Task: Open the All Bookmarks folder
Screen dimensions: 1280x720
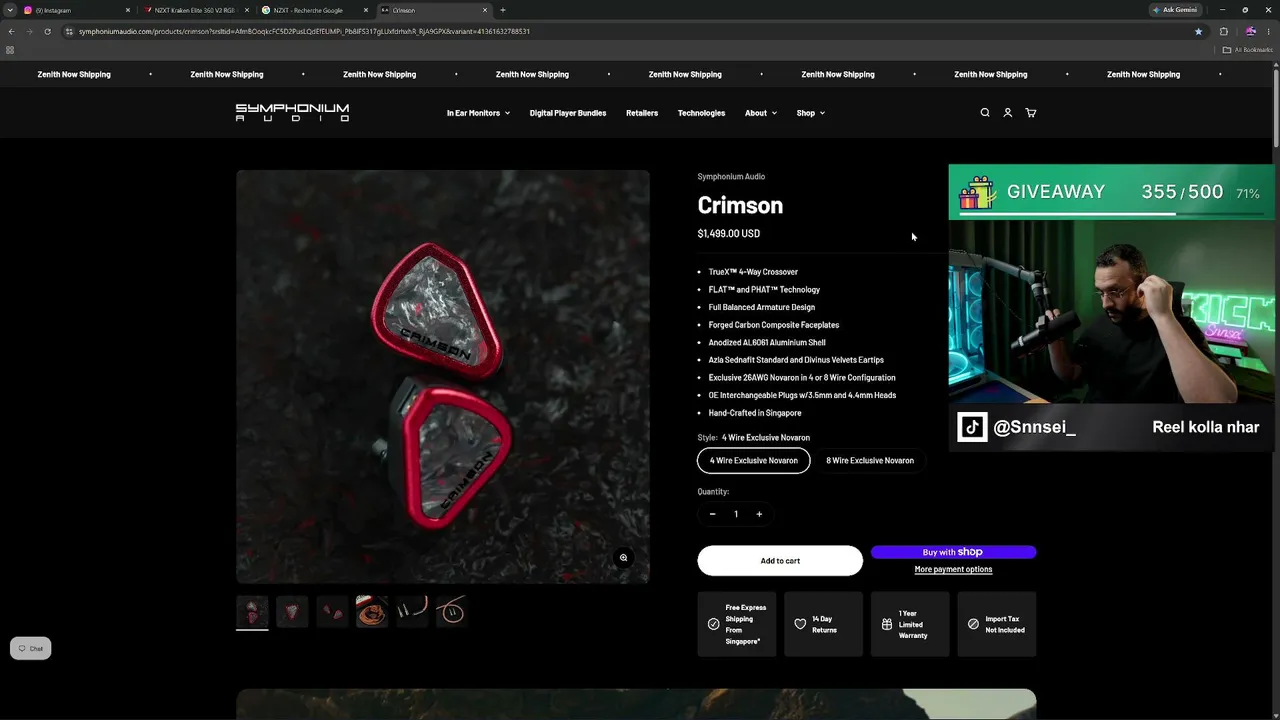Action: (1248, 50)
